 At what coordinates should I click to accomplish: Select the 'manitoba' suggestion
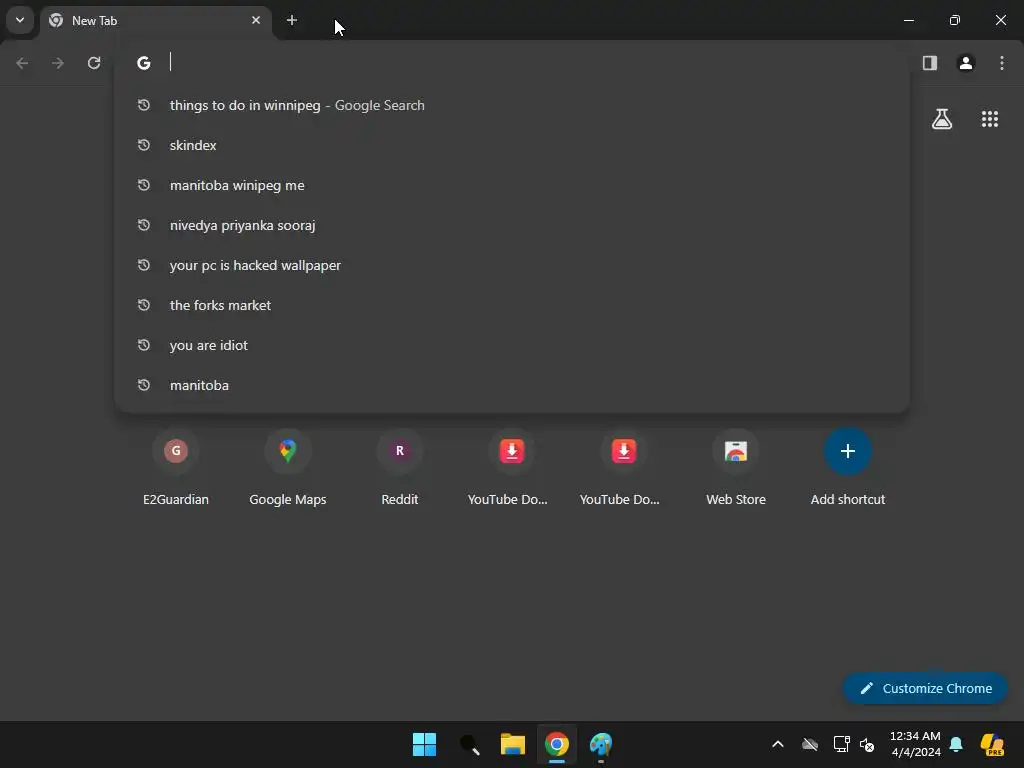point(512,385)
